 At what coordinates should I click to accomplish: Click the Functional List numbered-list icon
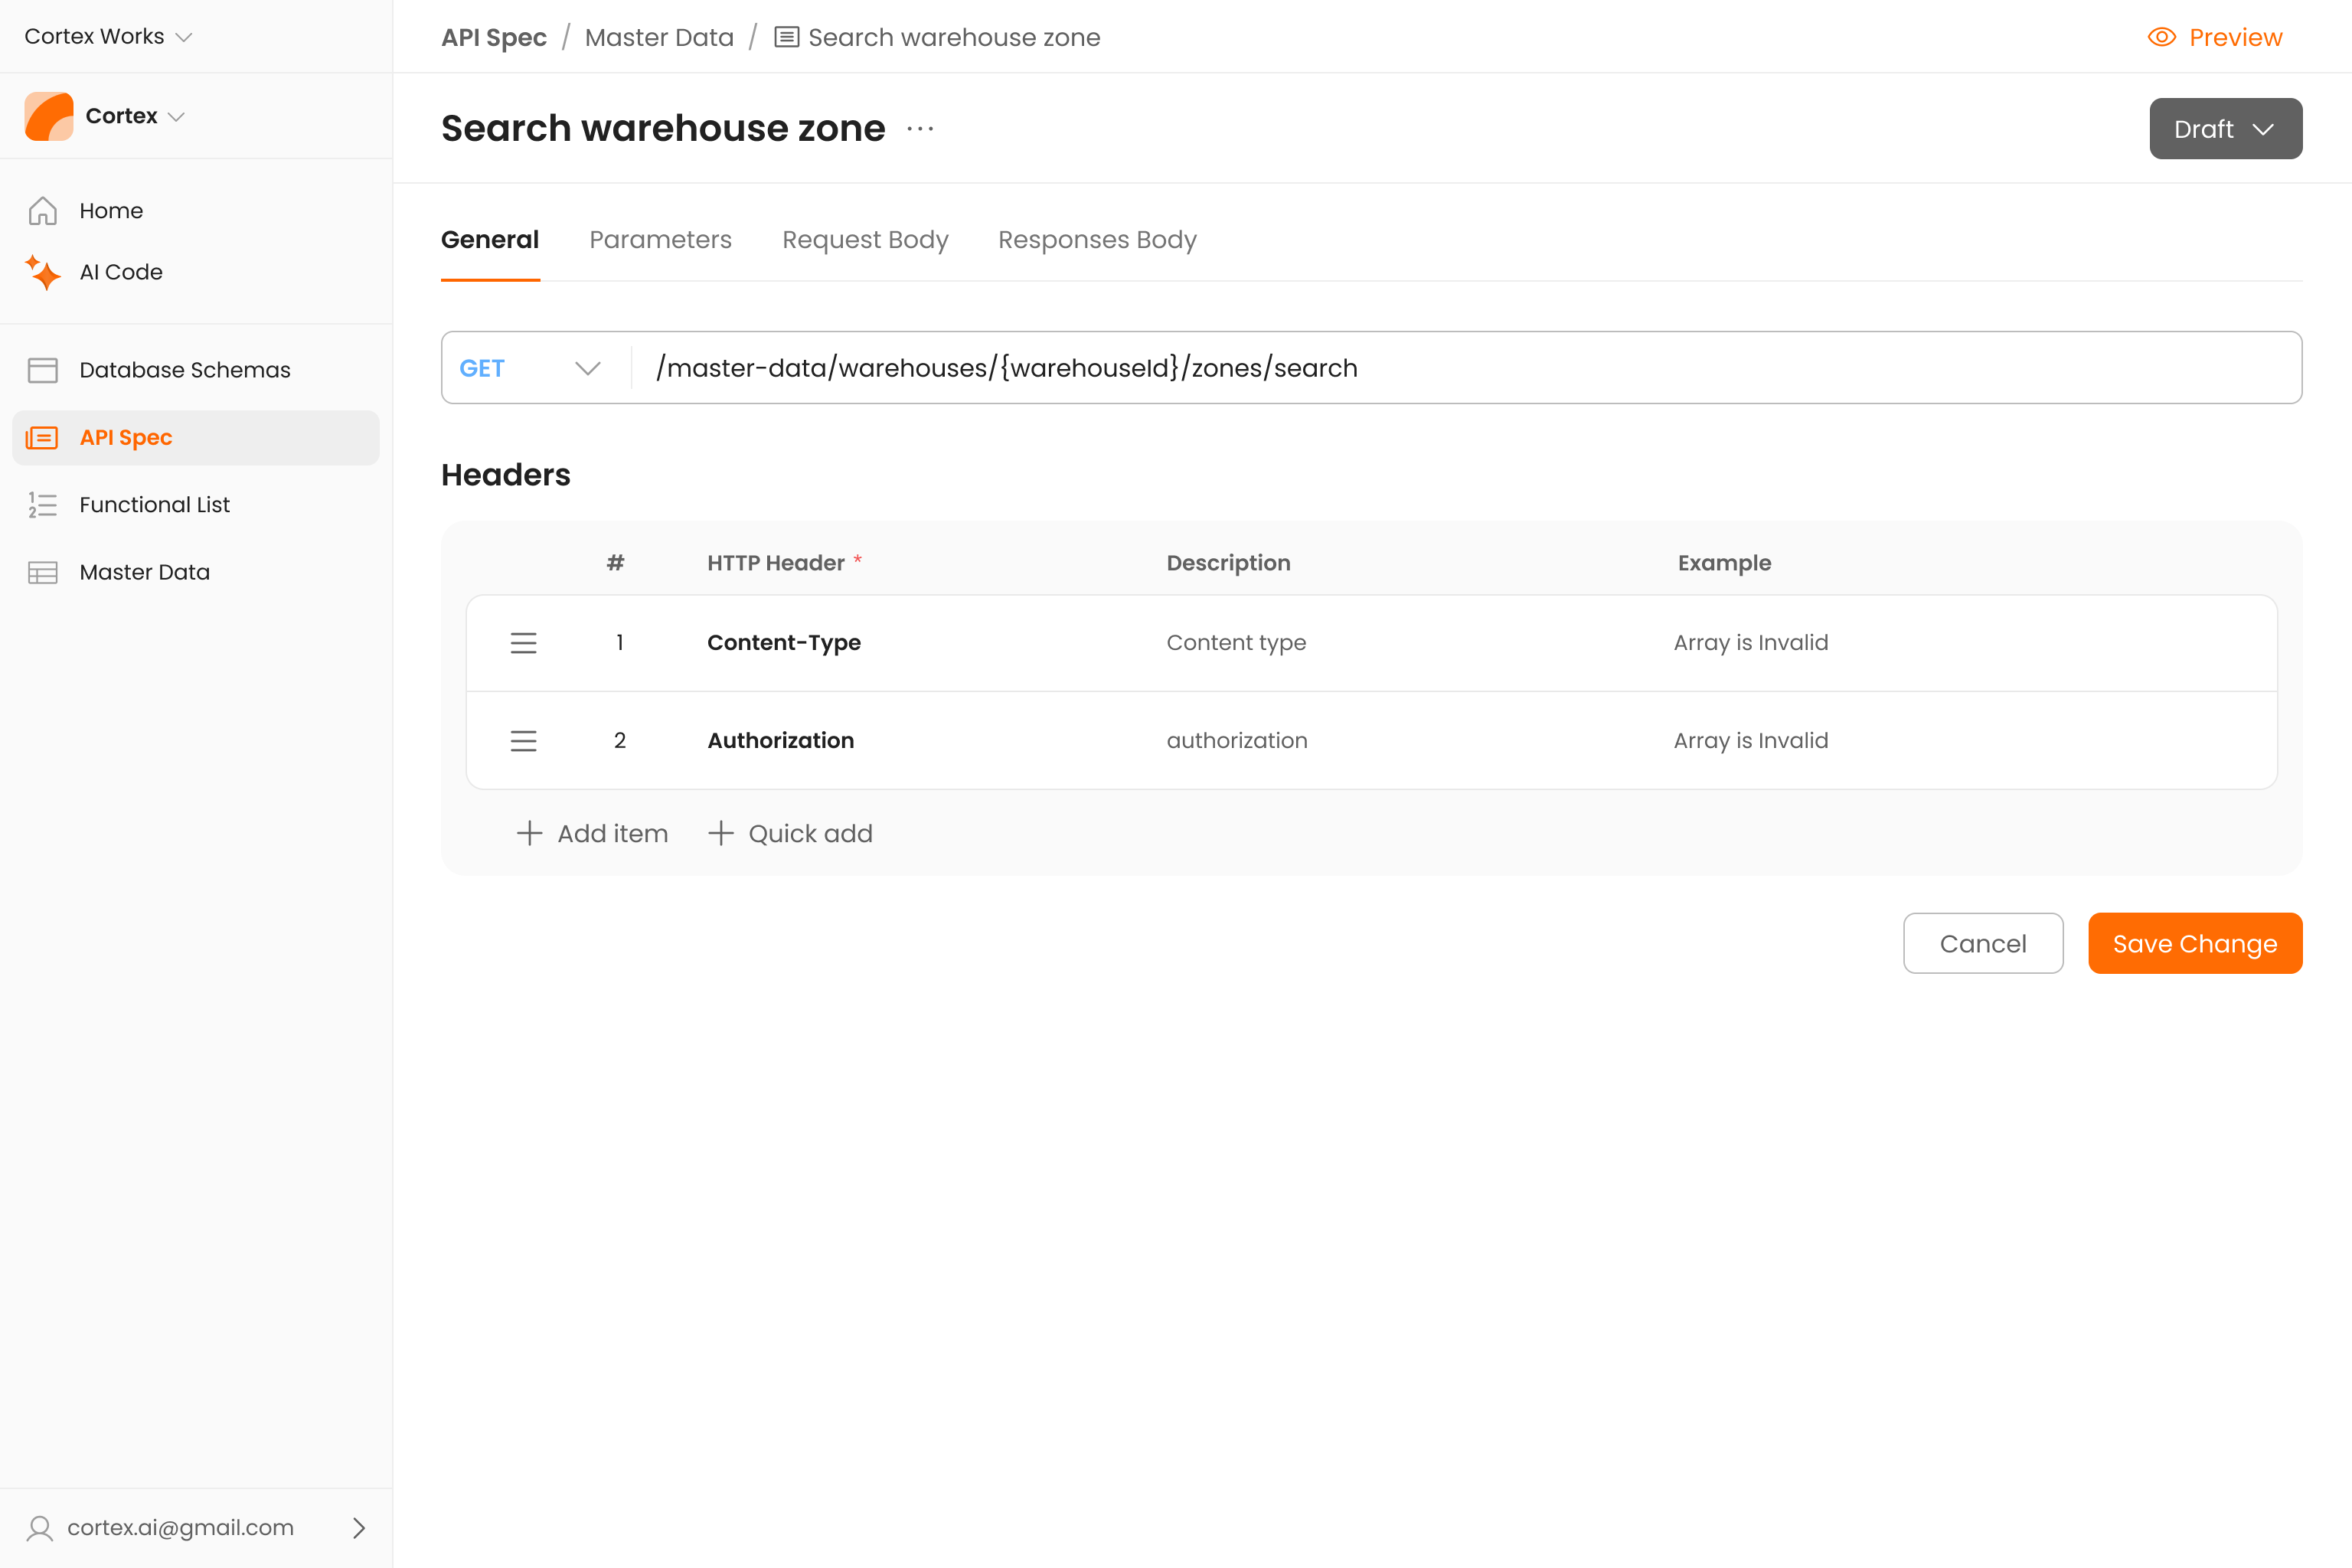pos(42,505)
